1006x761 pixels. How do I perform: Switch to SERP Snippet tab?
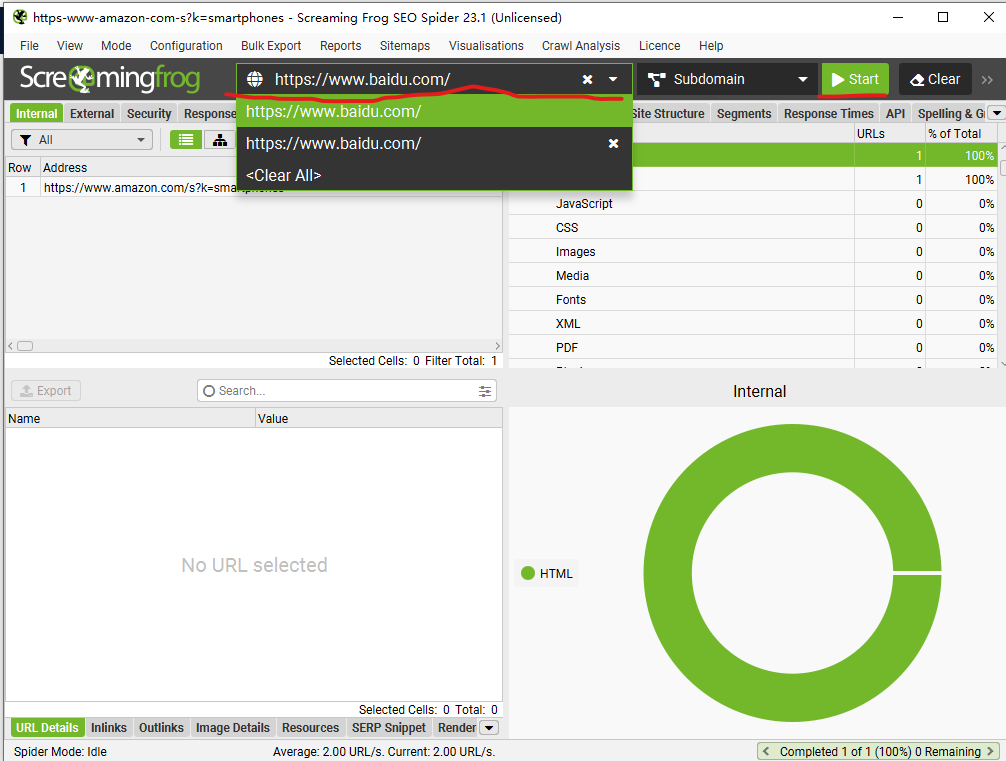point(389,728)
